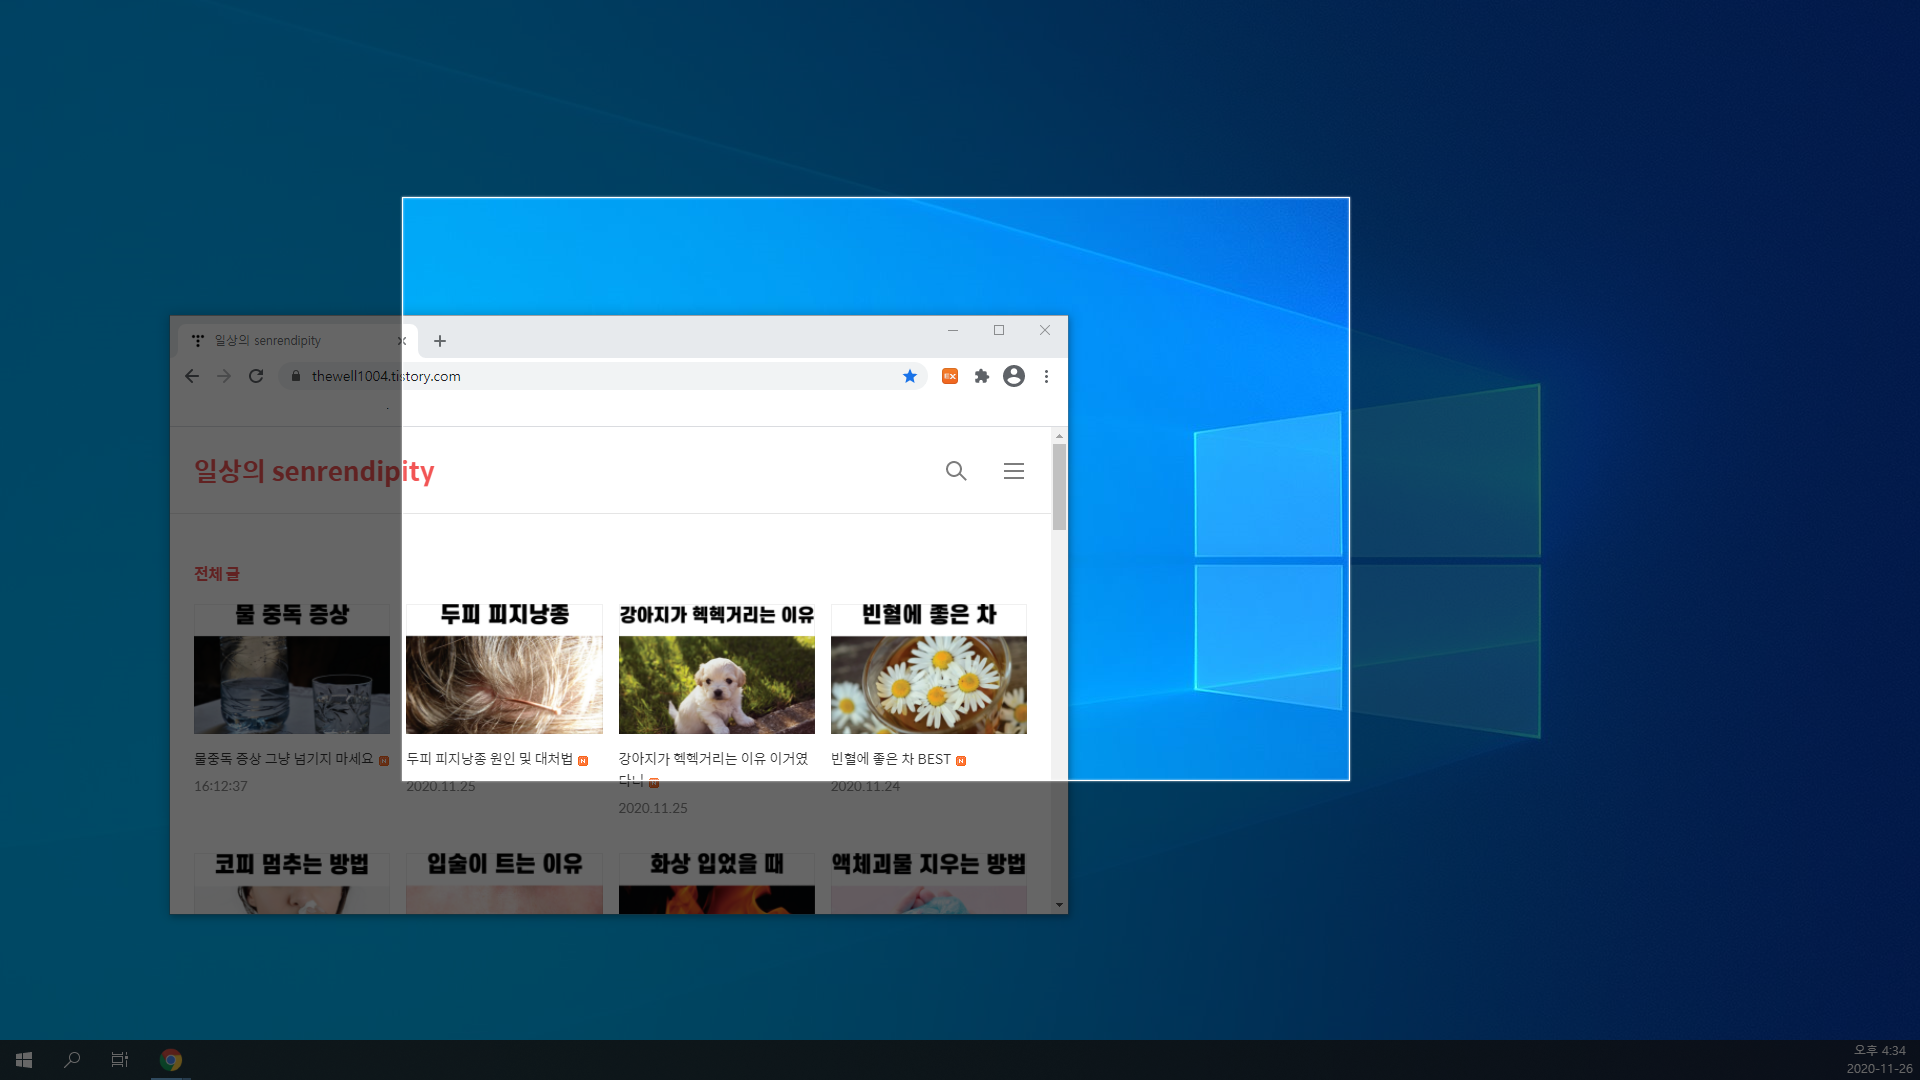Open a new tab with plus button
This screenshot has height=1080, width=1920.
[x=440, y=341]
